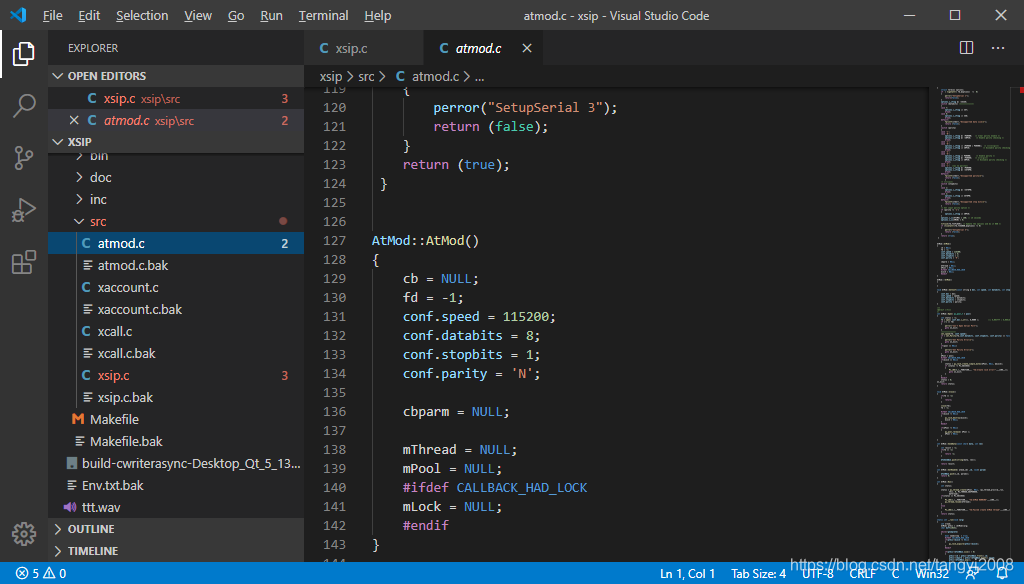Close the atmod.c editor tab
This screenshot has width=1024, height=584.
pyautogui.click(x=527, y=48)
